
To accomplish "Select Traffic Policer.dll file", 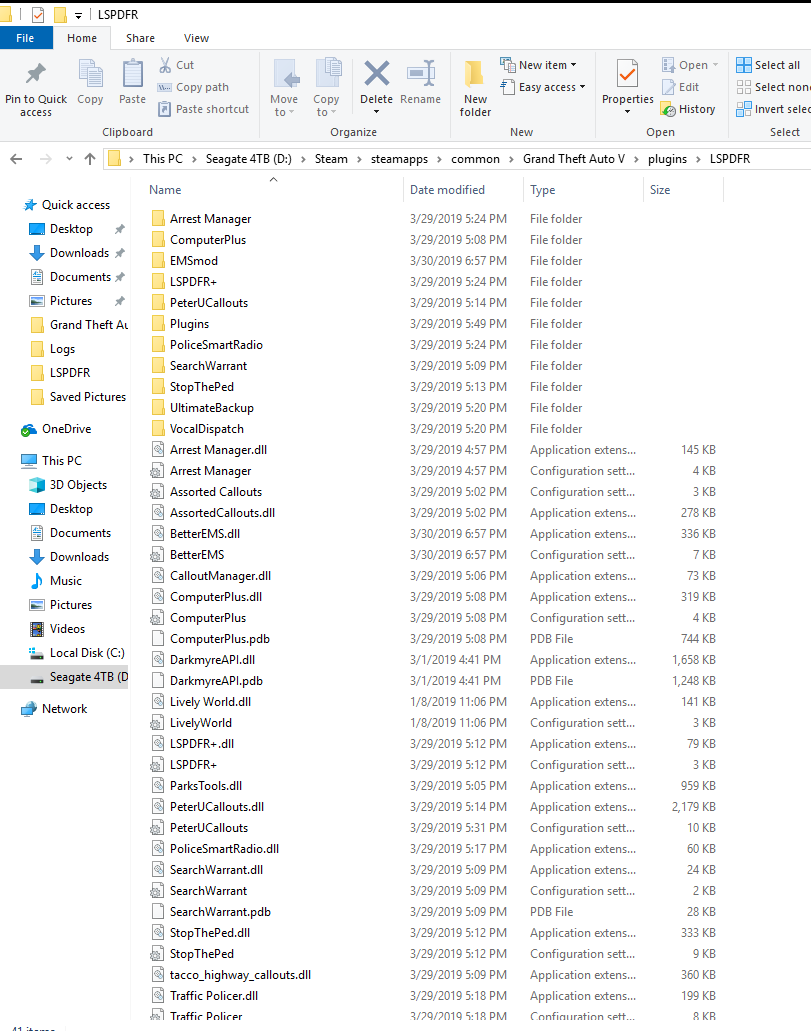I will pos(214,995).
